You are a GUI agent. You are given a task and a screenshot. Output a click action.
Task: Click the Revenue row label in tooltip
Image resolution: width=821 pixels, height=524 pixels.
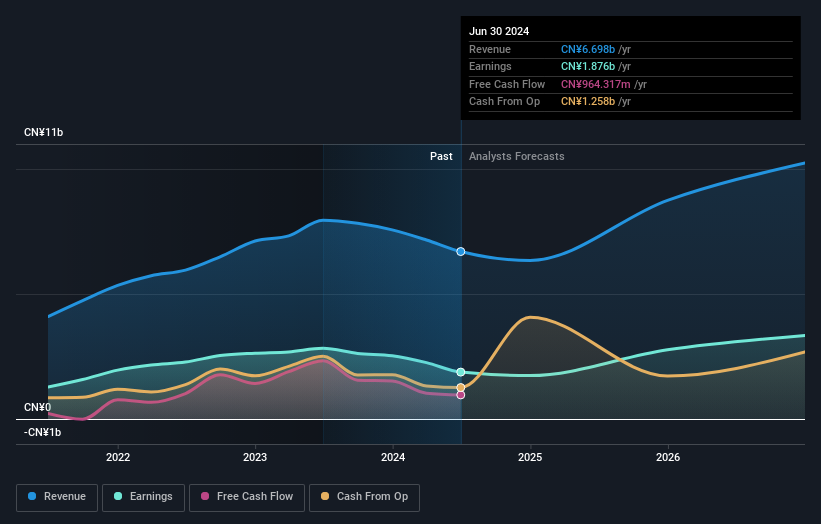tap(490, 49)
